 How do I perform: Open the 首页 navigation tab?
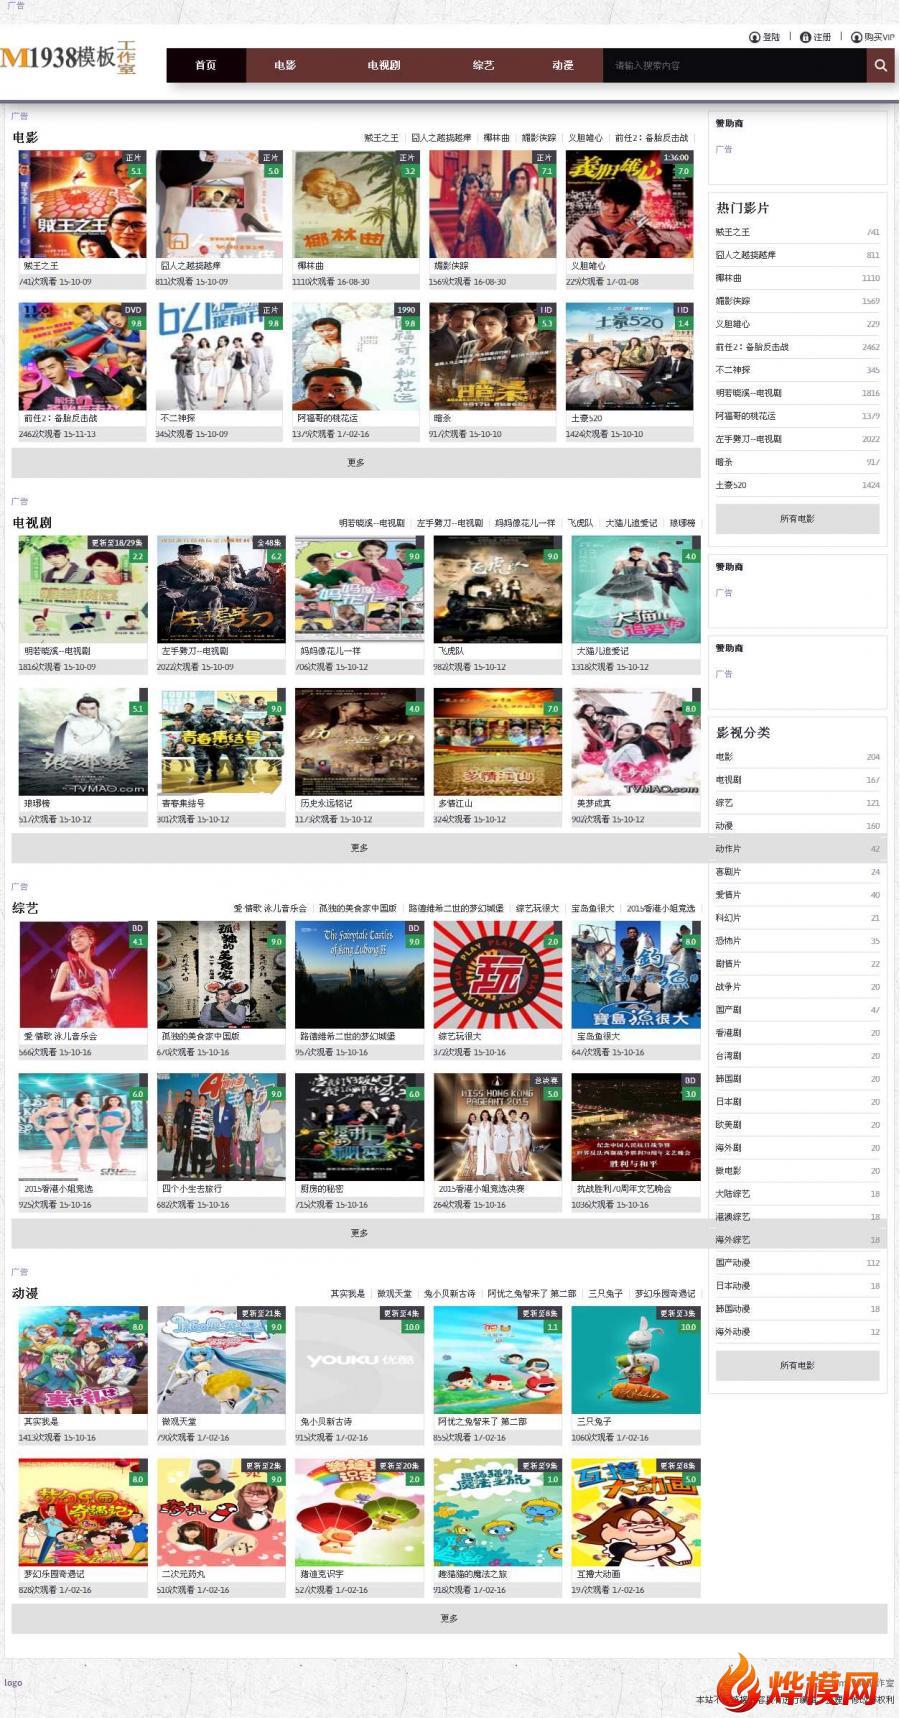click(206, 66)
